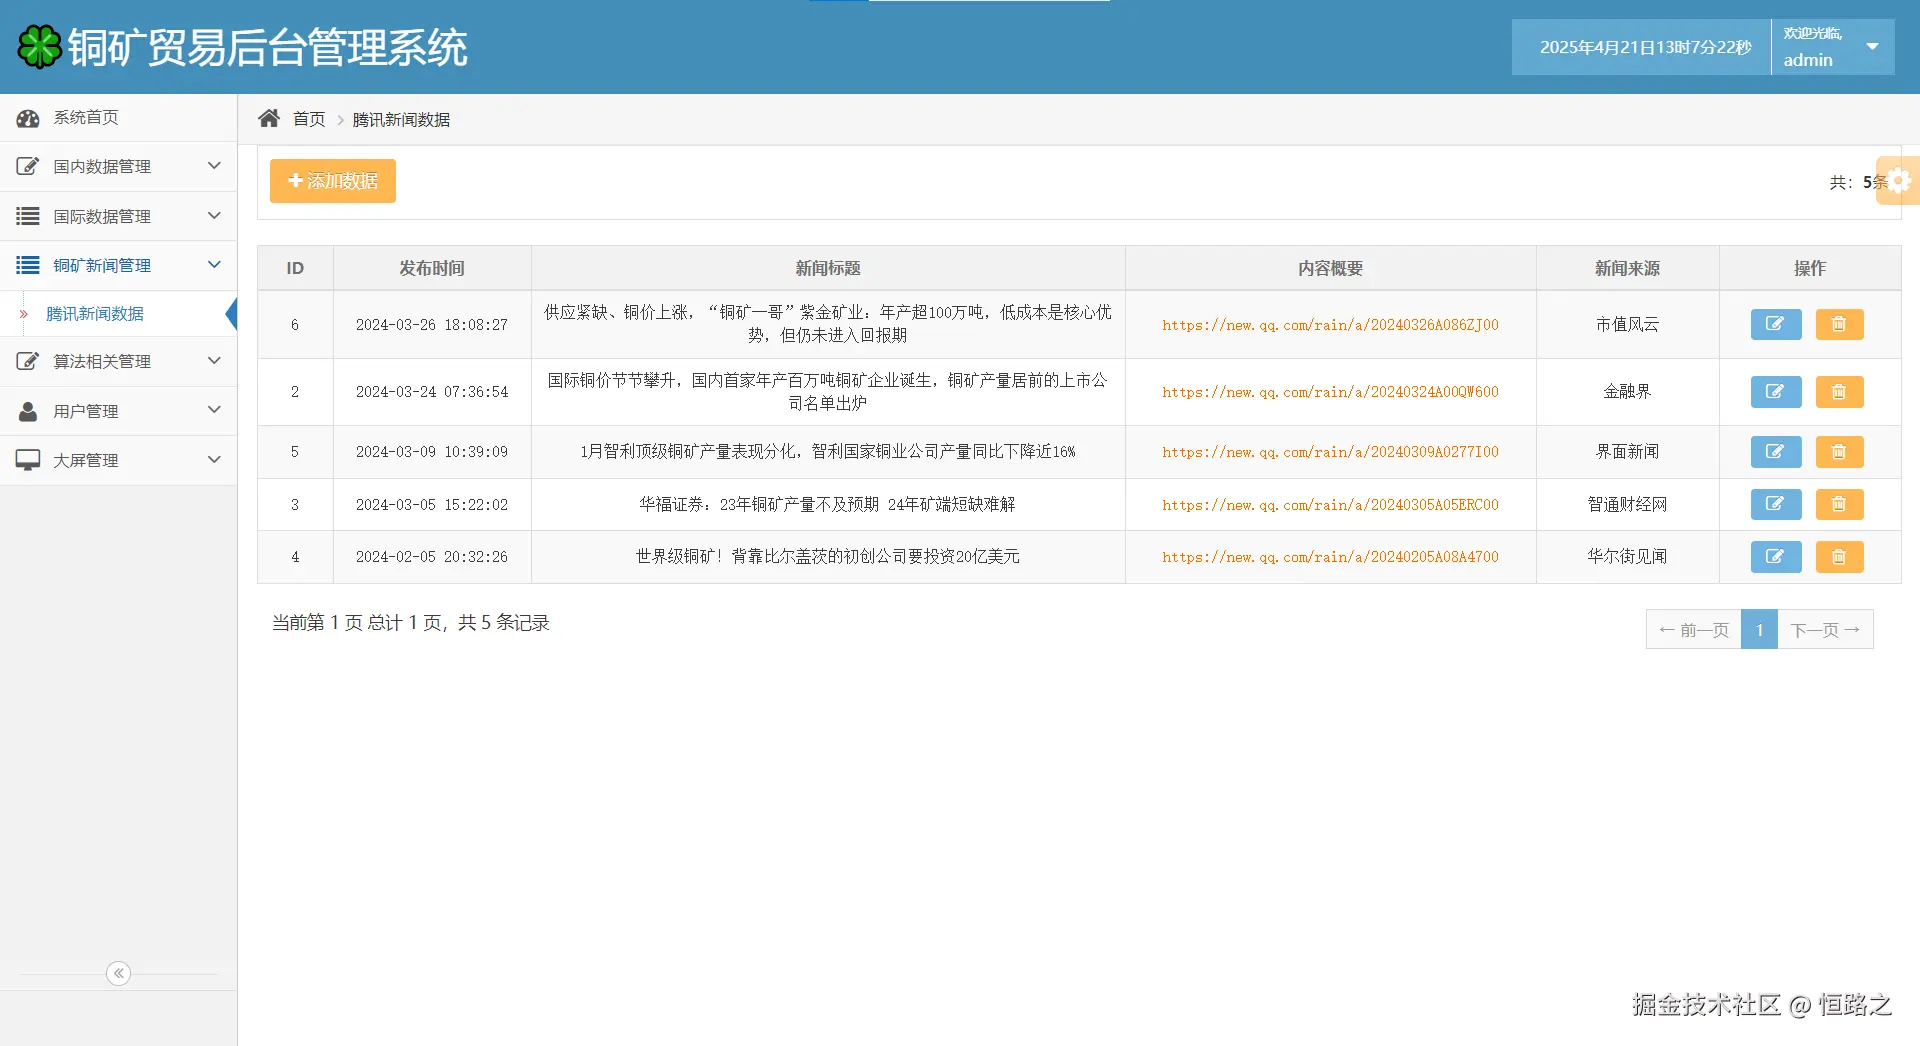1920x1046 pixels.
Task: Collapse 铜矿新闻管理 chevron
Action: pyautogui.click(x=214, y=265)
